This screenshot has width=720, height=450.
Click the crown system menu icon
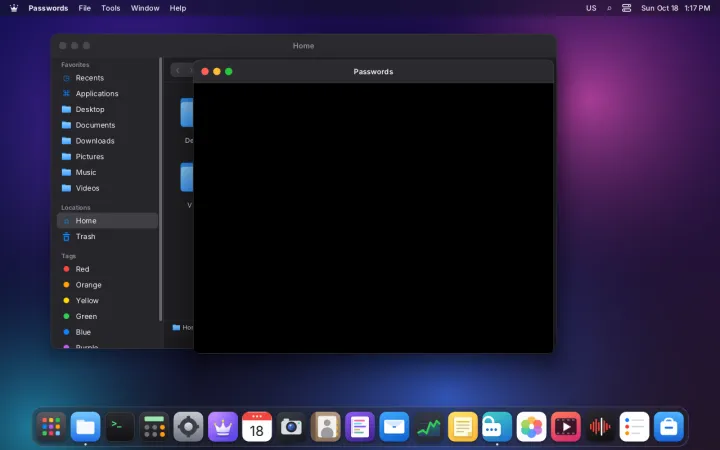[14, 8]
